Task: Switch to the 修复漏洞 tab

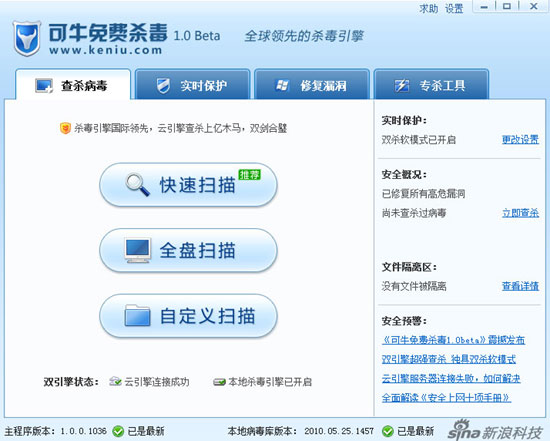Action: (312, 85)
